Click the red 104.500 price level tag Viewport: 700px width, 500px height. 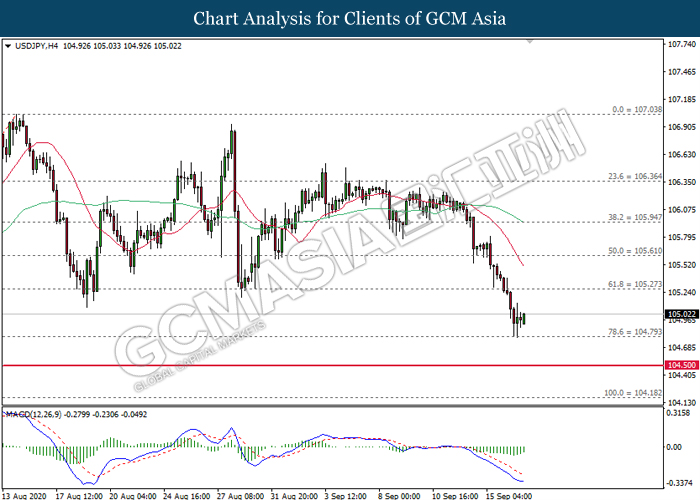pos(682,365)
